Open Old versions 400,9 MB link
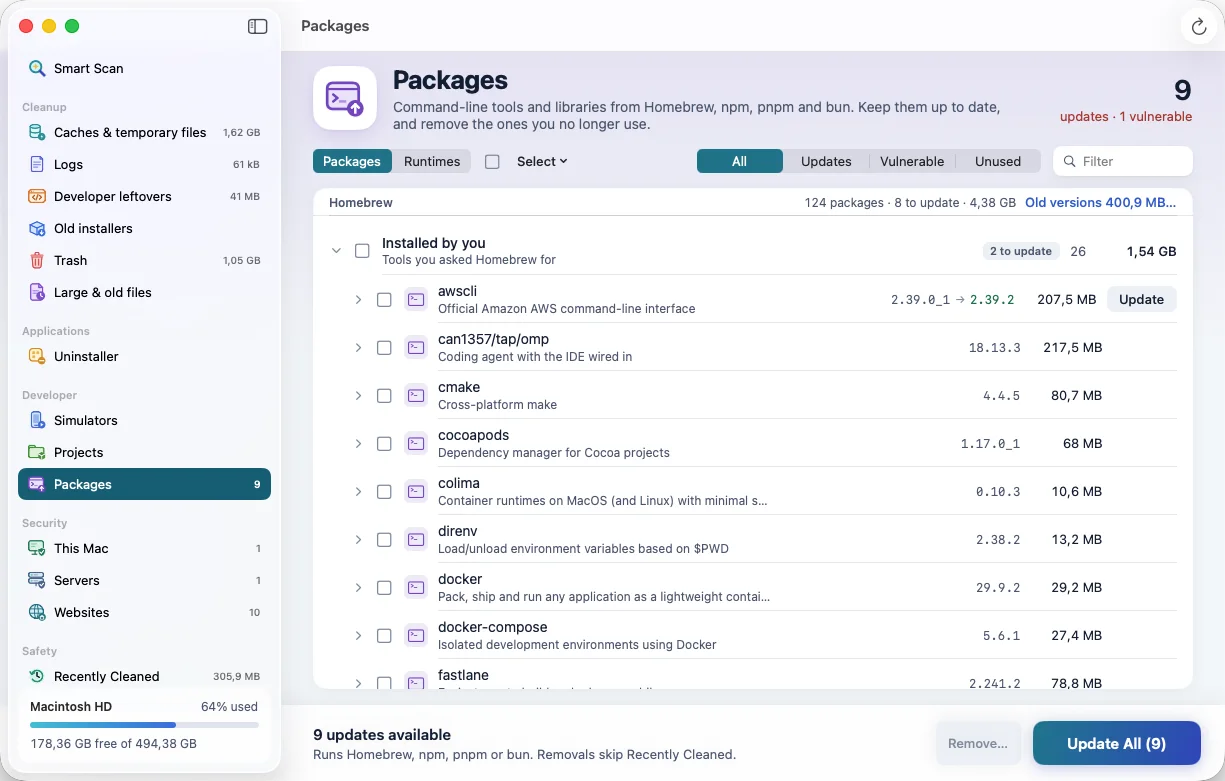 (1100, 202)
